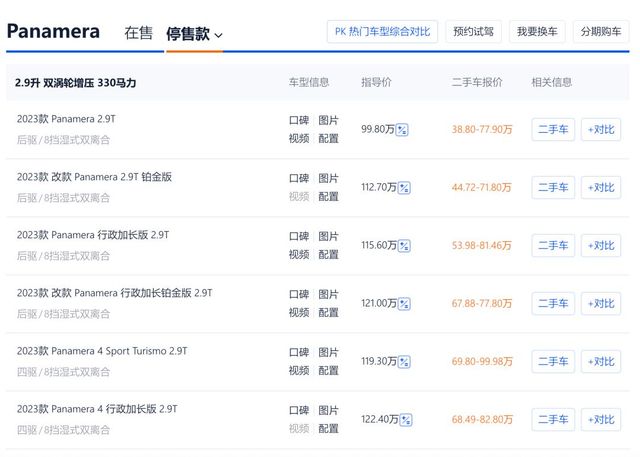Open 口碑 link for 2023款 Panamera 2.9T
This screenshot has width=640, height=457.
tap(299, 120)
